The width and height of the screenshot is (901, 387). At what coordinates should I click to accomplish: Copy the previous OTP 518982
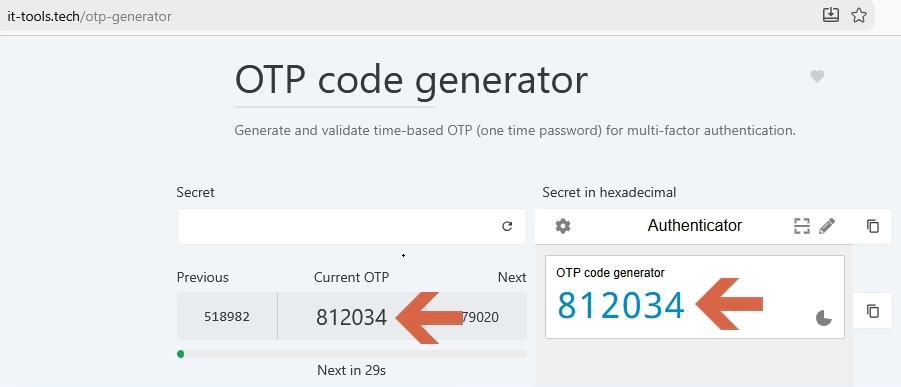(x=227, y=316)
